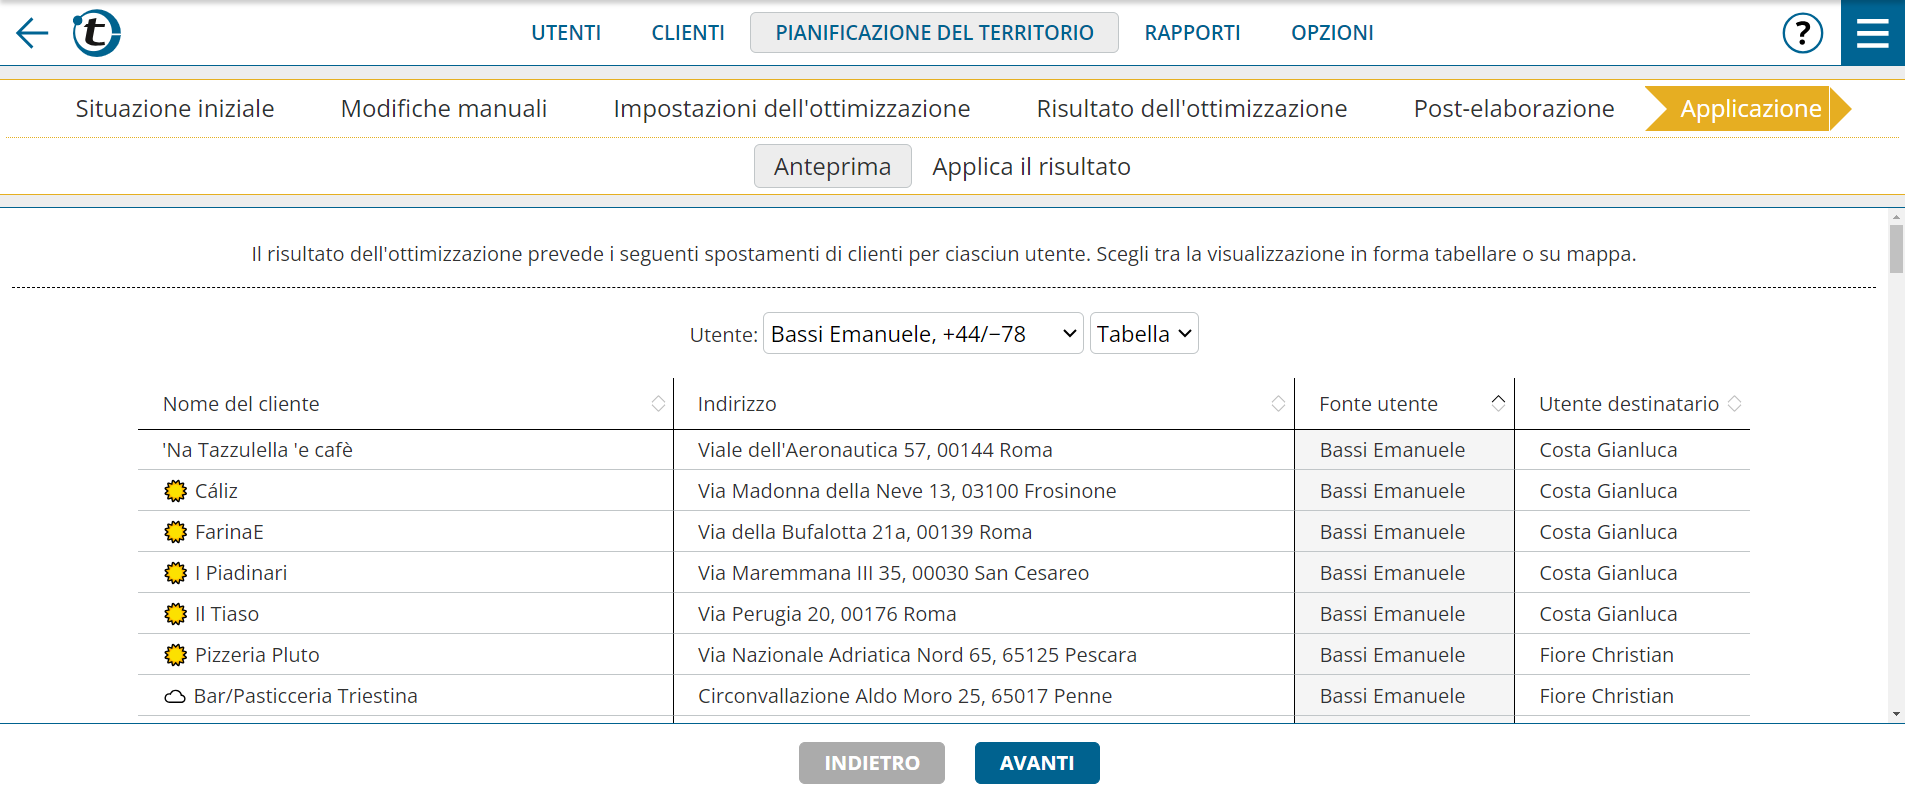
Task: Open the help question mark icon
Action: (x=1802, y=33)
